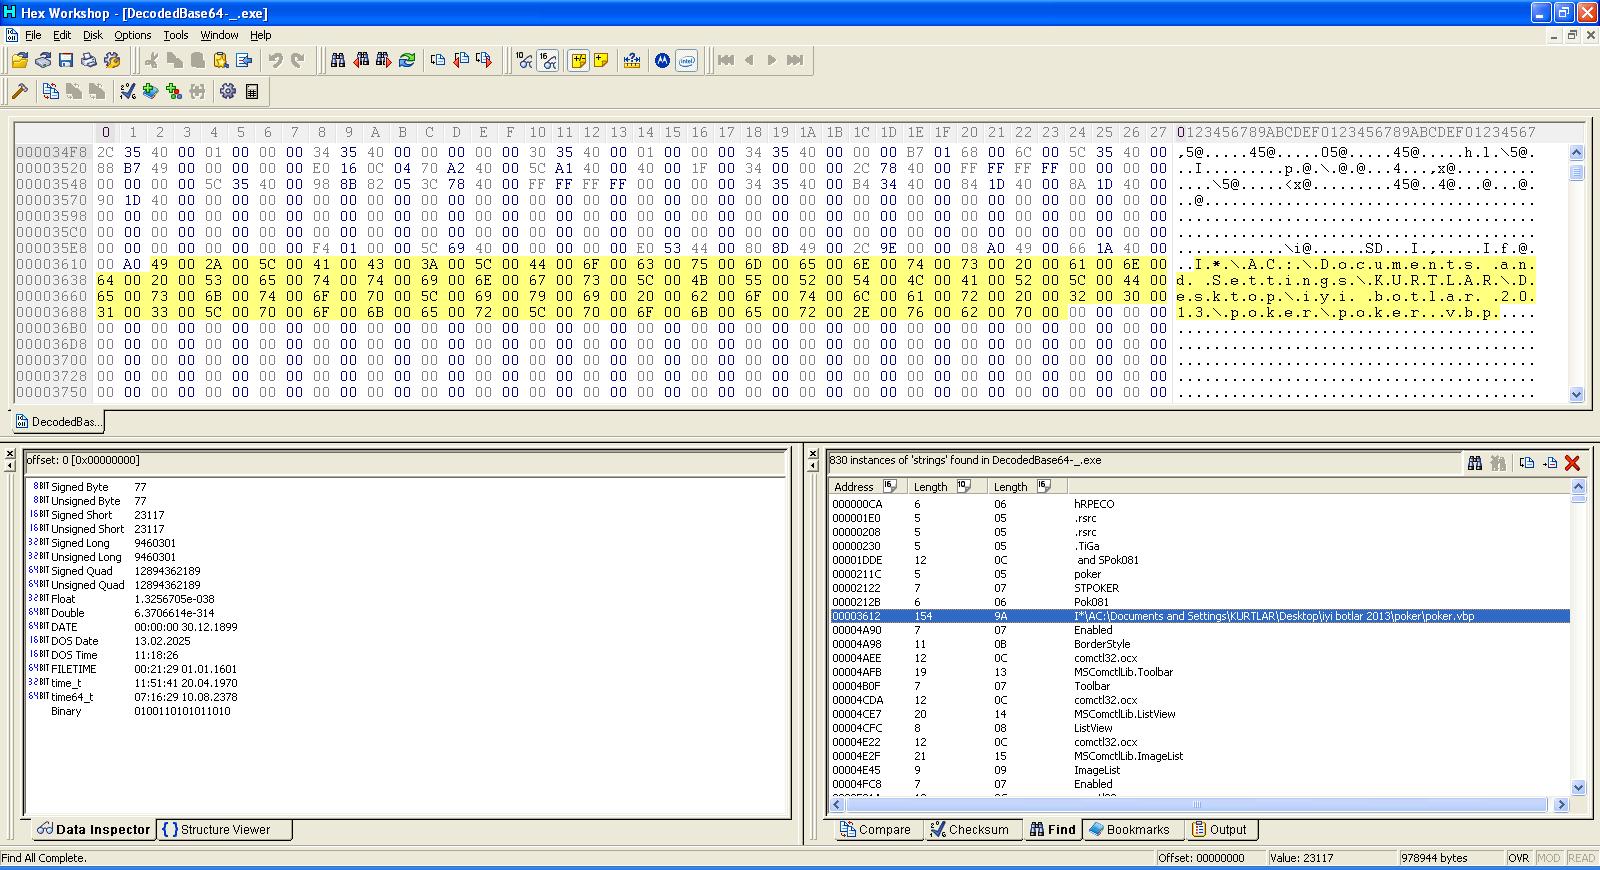Viewport: 1600px width, 870px height.
Task: Toggle decimal offset glasses icon (10)
Action: 525,60
